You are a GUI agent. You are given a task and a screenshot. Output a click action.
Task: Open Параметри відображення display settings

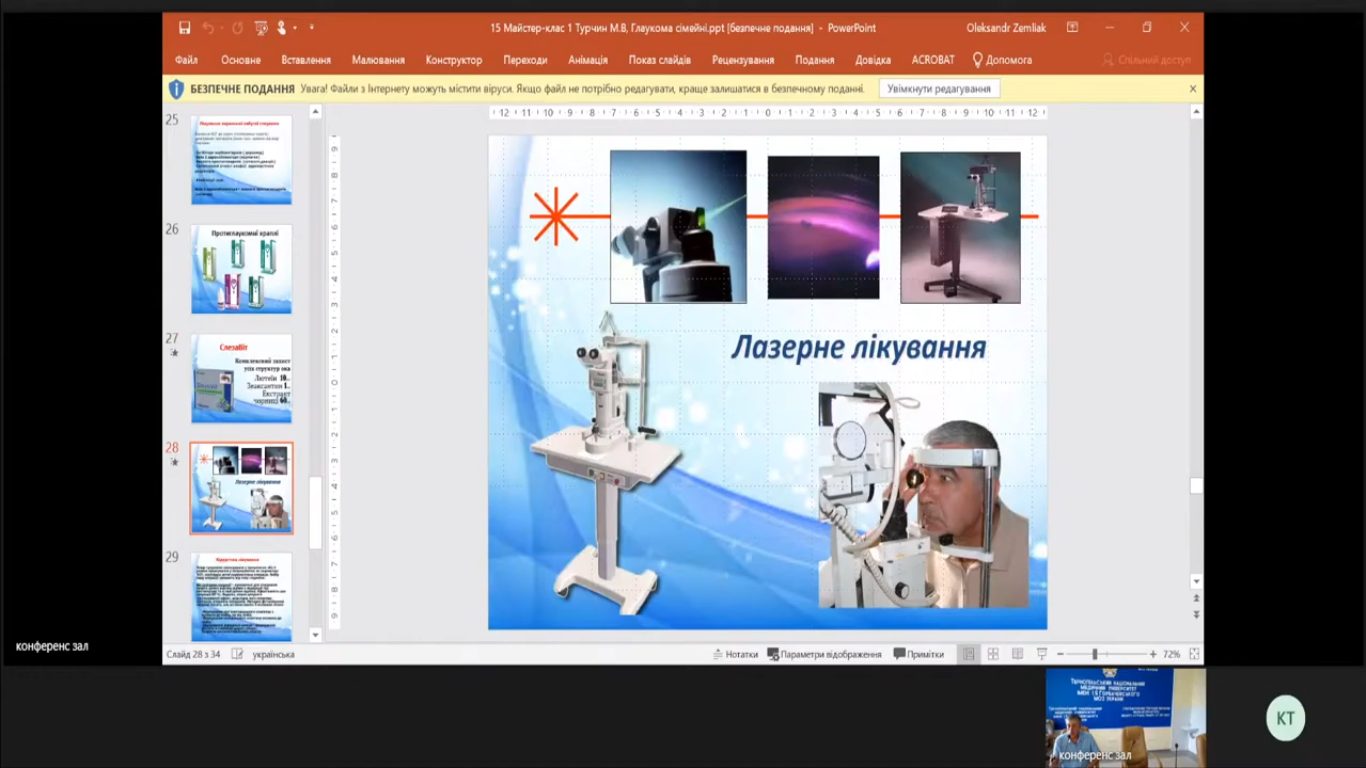(x=824, y=654)
